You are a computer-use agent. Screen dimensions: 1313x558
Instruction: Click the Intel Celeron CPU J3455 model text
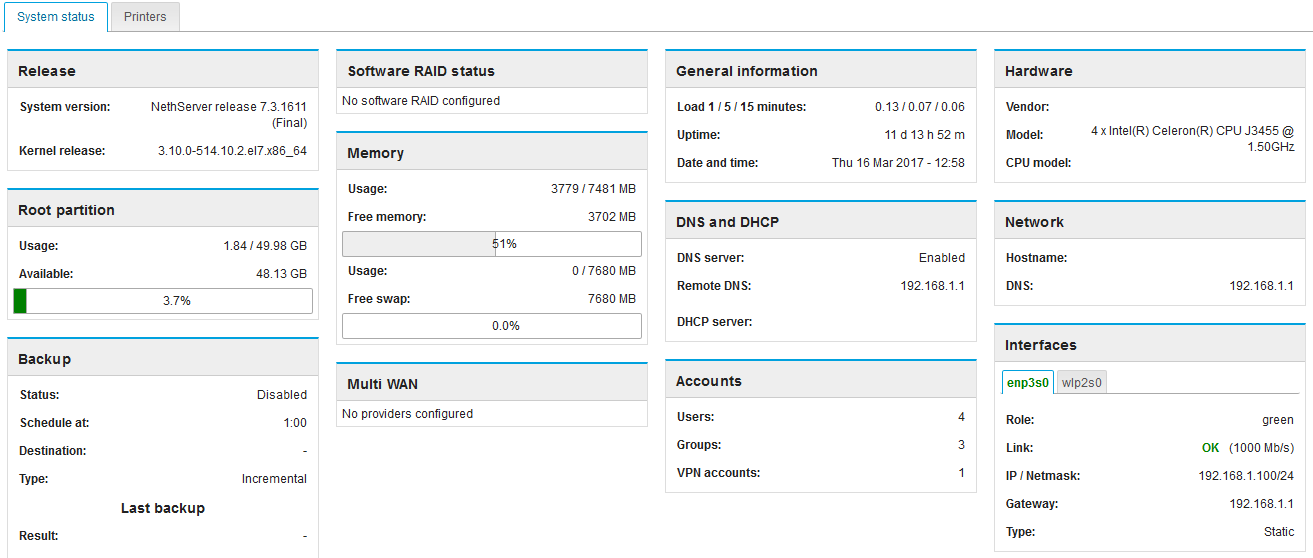tap(1192, 139)
